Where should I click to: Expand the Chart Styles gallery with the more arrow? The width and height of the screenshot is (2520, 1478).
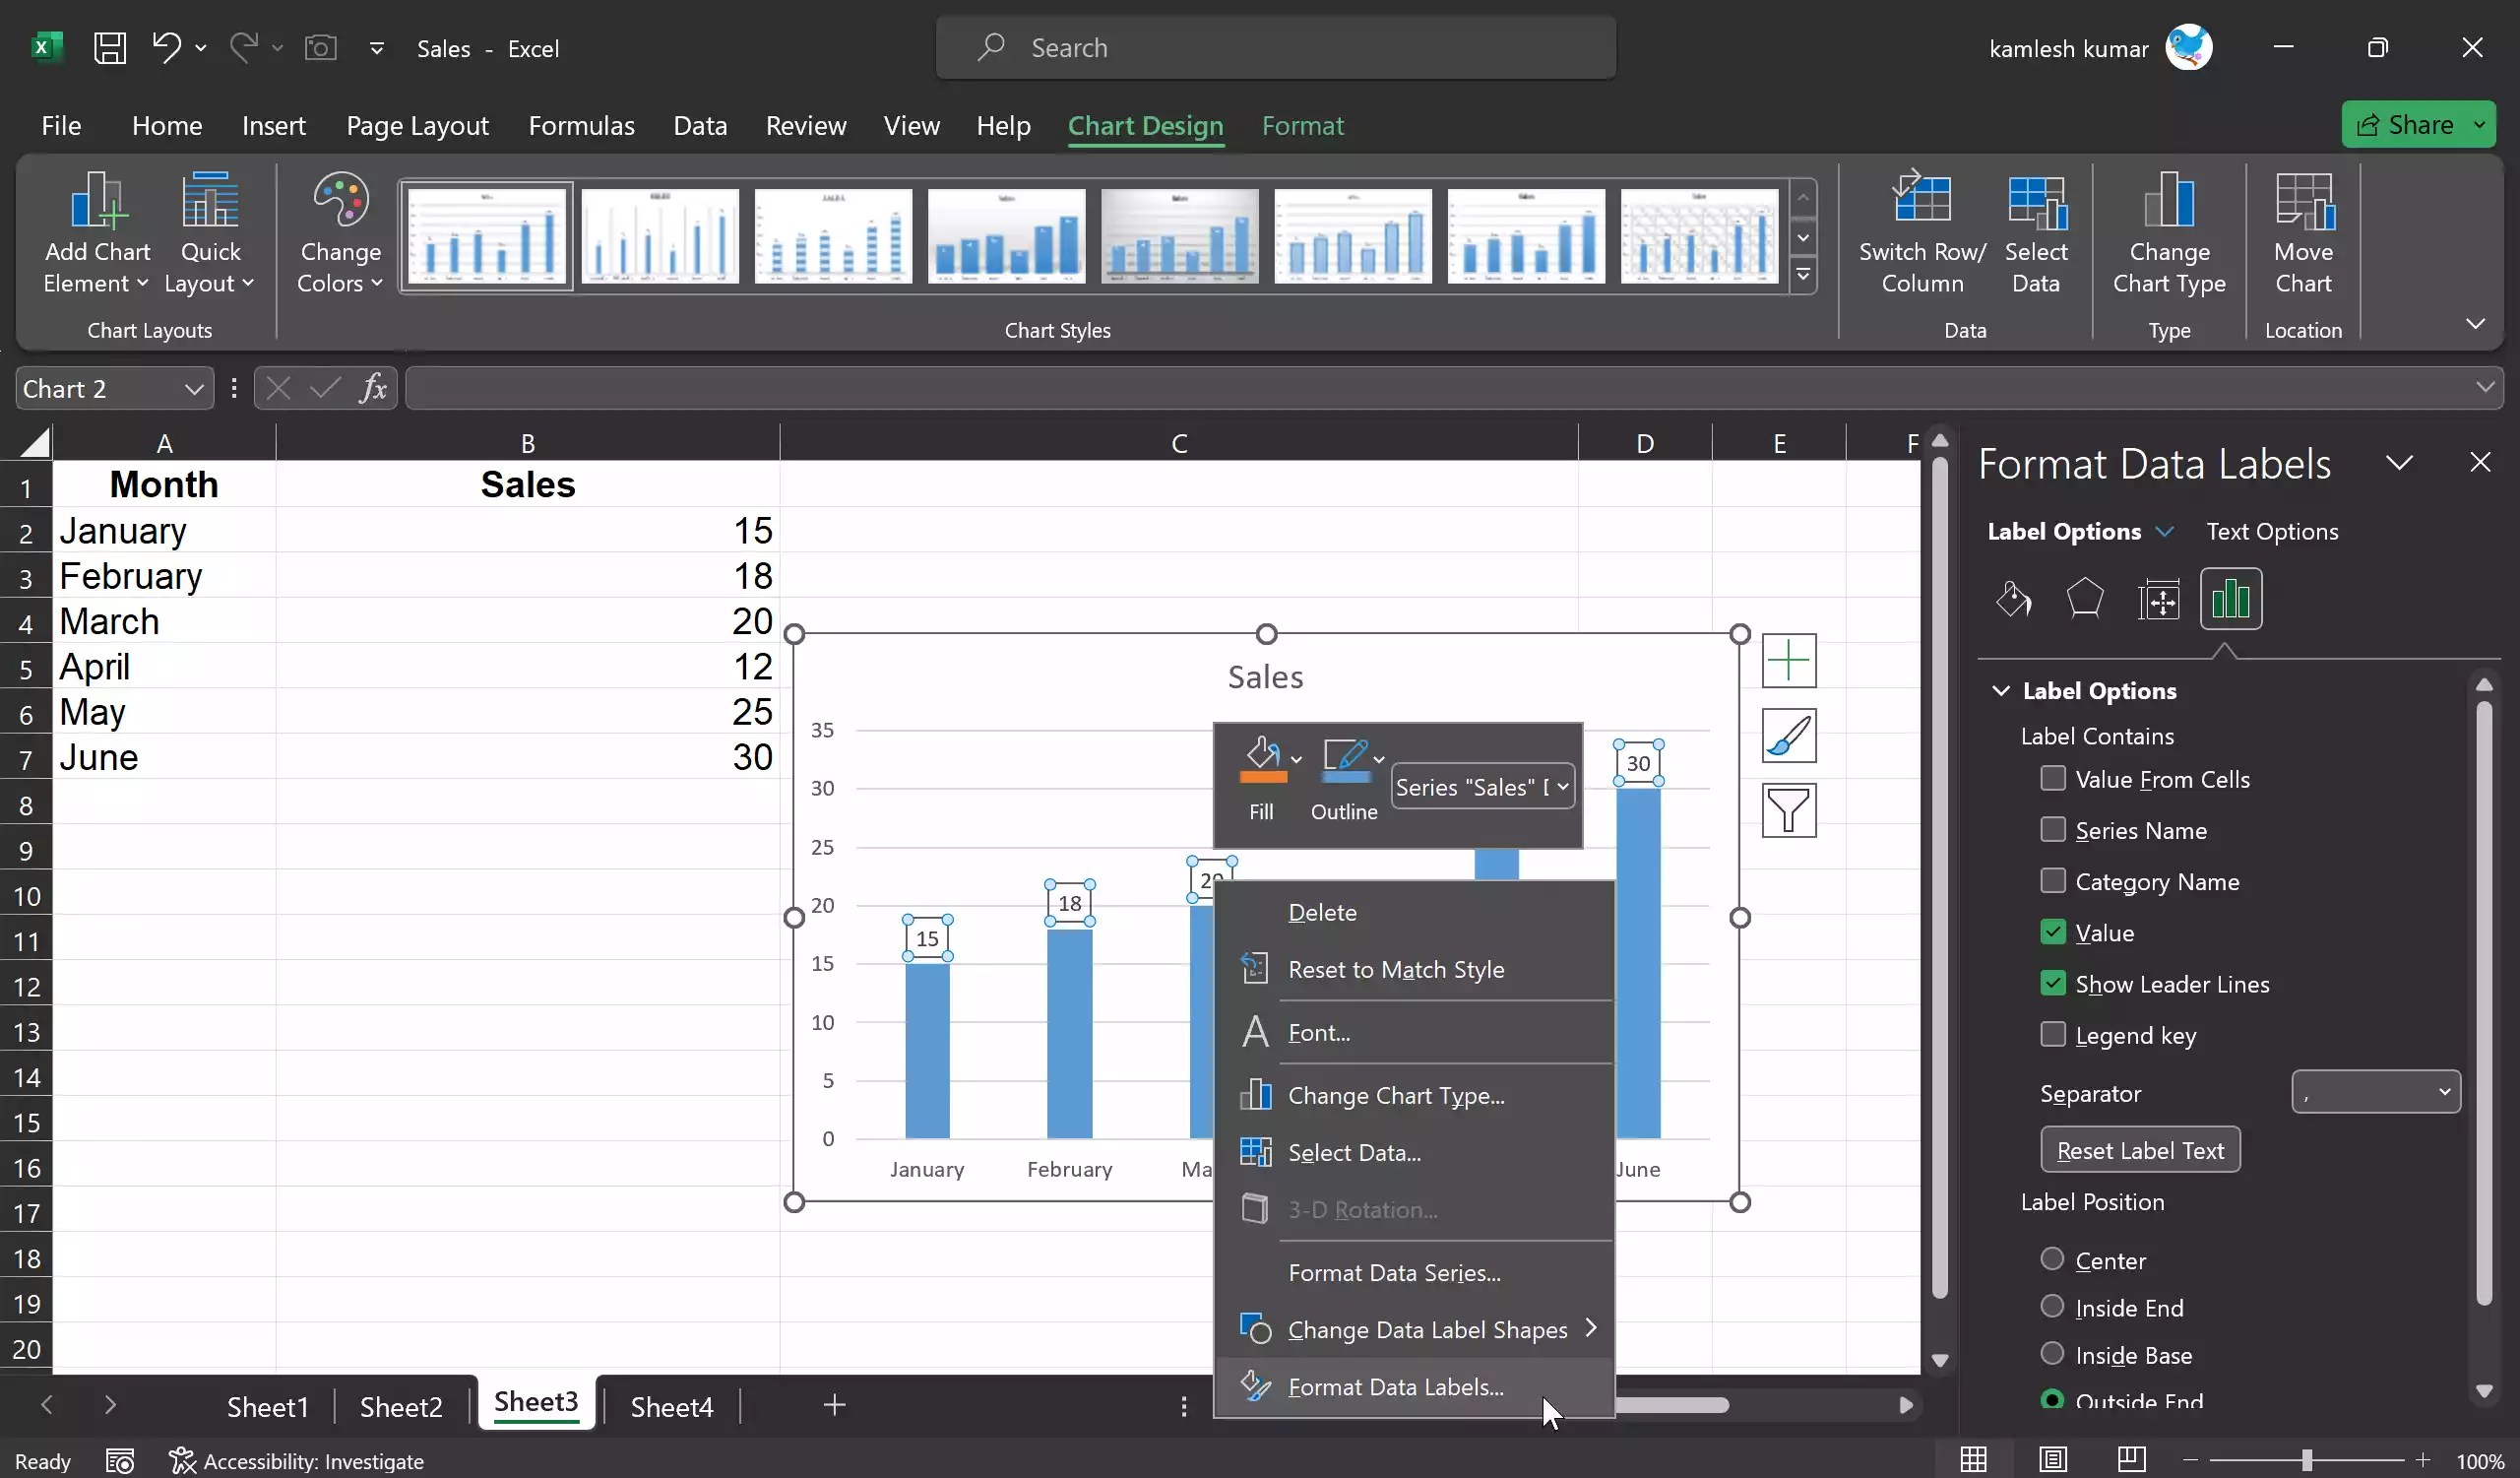[1803, 276]
